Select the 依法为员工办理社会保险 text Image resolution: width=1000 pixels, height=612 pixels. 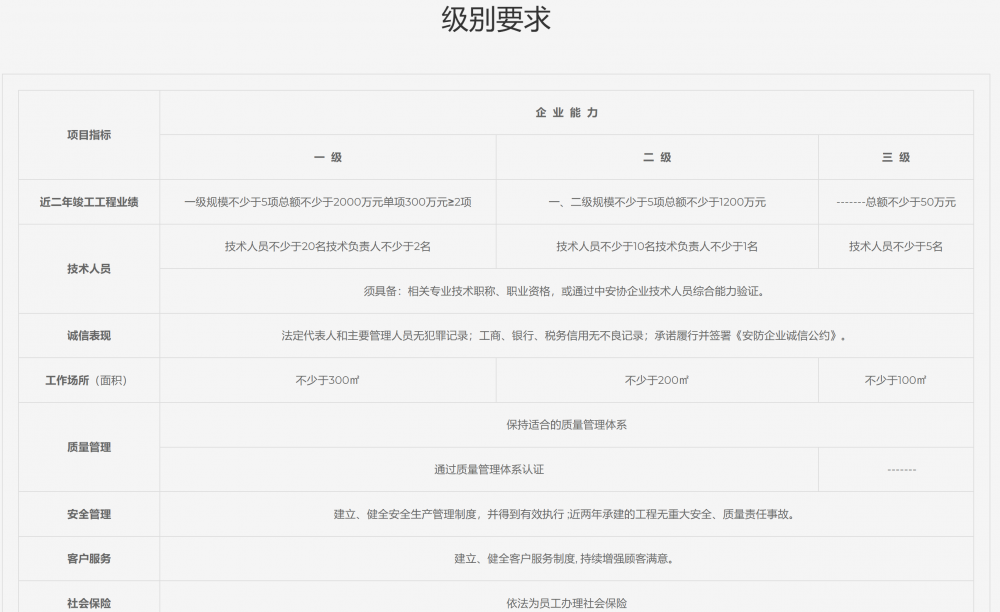566,603
